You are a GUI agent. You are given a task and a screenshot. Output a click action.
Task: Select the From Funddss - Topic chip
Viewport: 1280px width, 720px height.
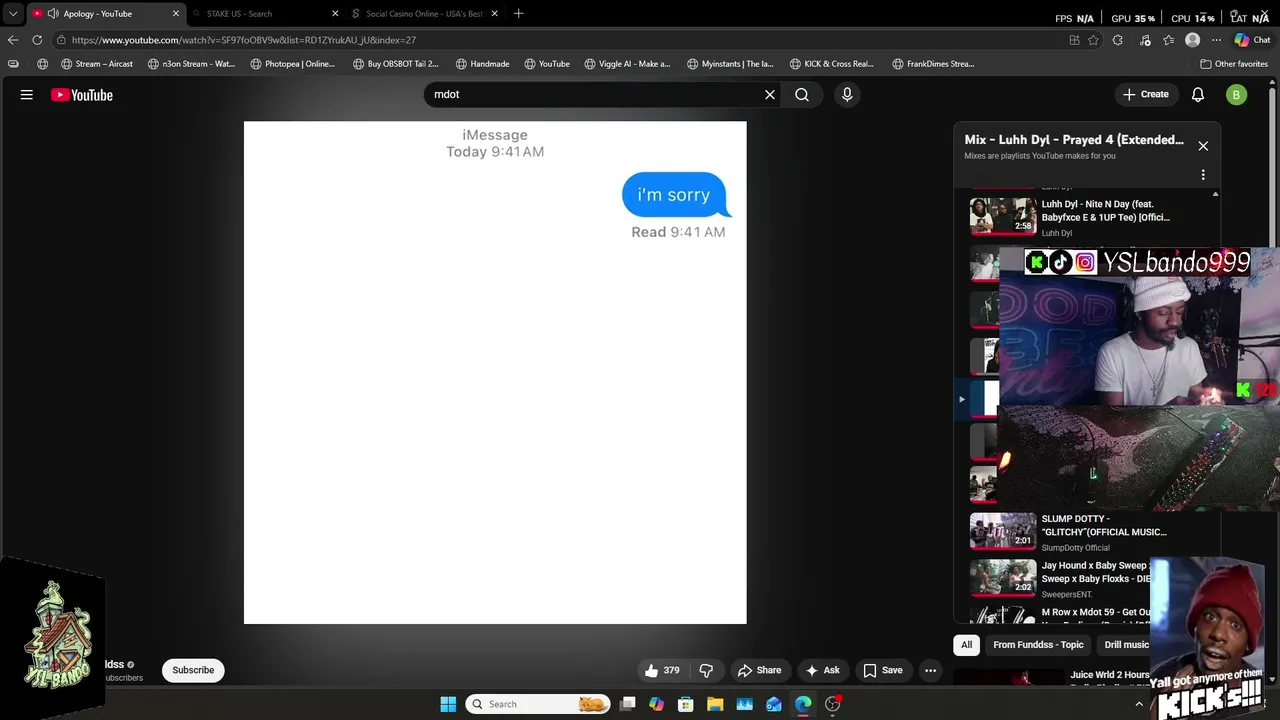tap(1038, 645)
